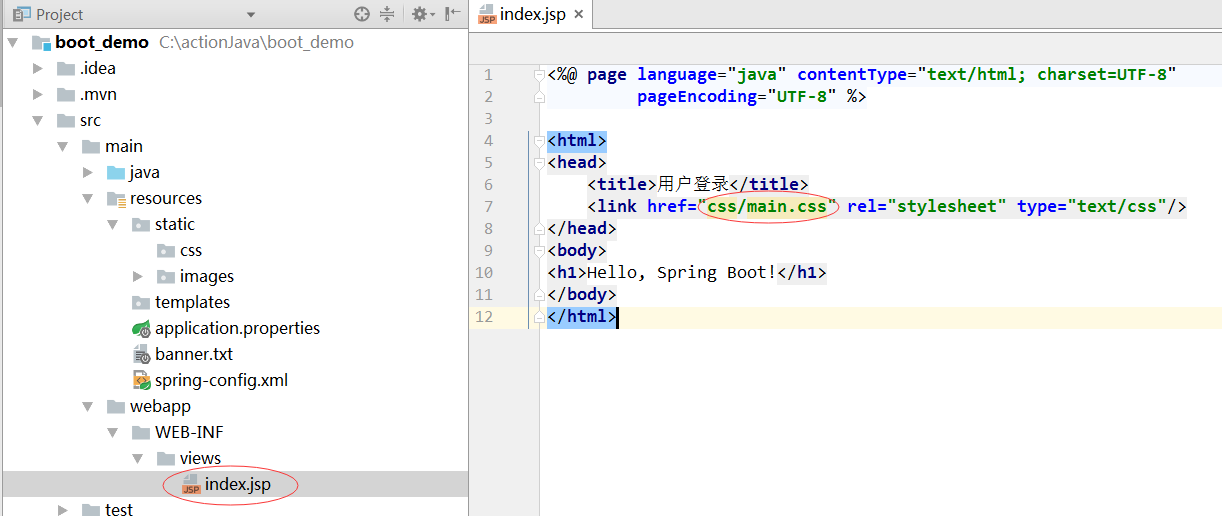Click the fold end marker at line 11
Image resolution: width=1222 pixels, height=516 pixels.
point(539,295)
